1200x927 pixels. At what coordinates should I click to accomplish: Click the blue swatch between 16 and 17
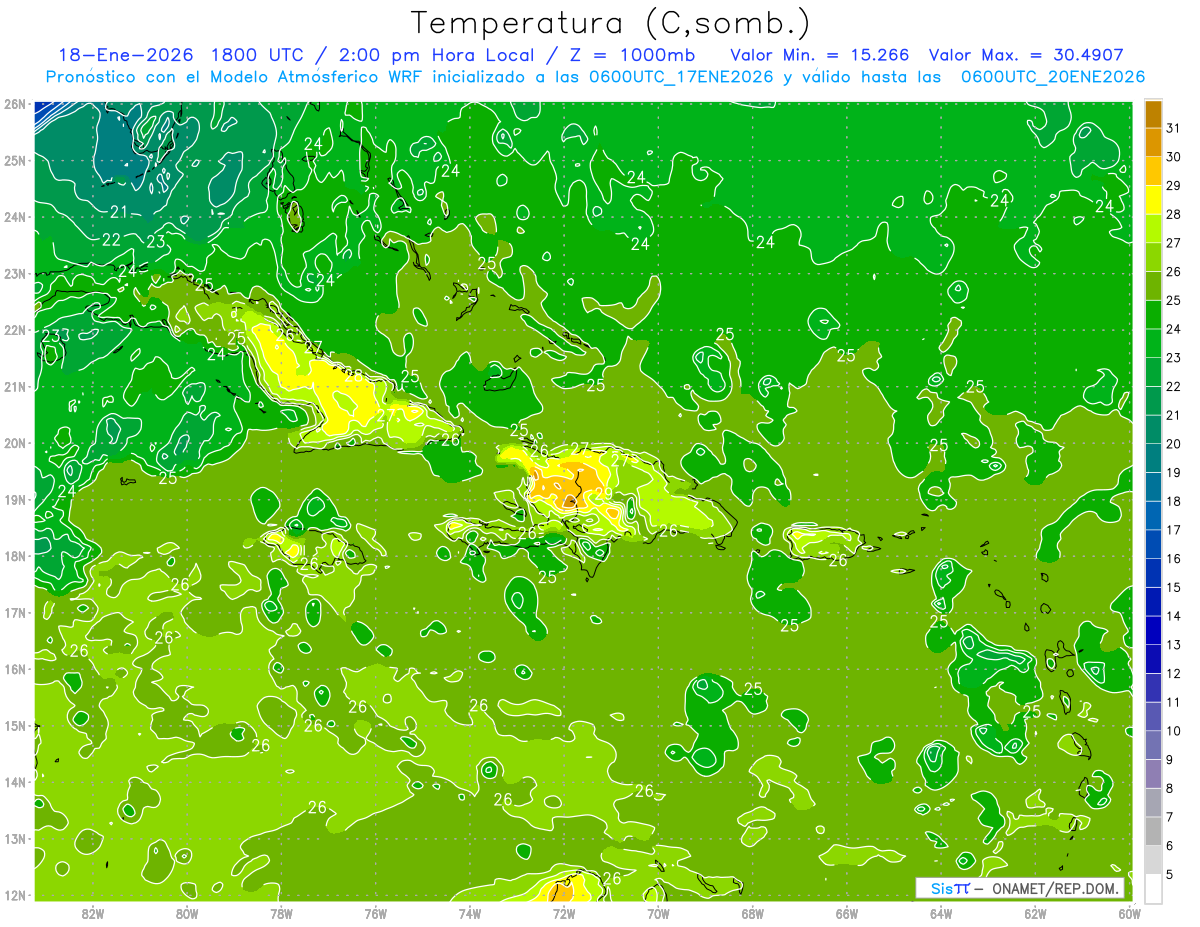pyautogui.click(x=1153, y=544)
